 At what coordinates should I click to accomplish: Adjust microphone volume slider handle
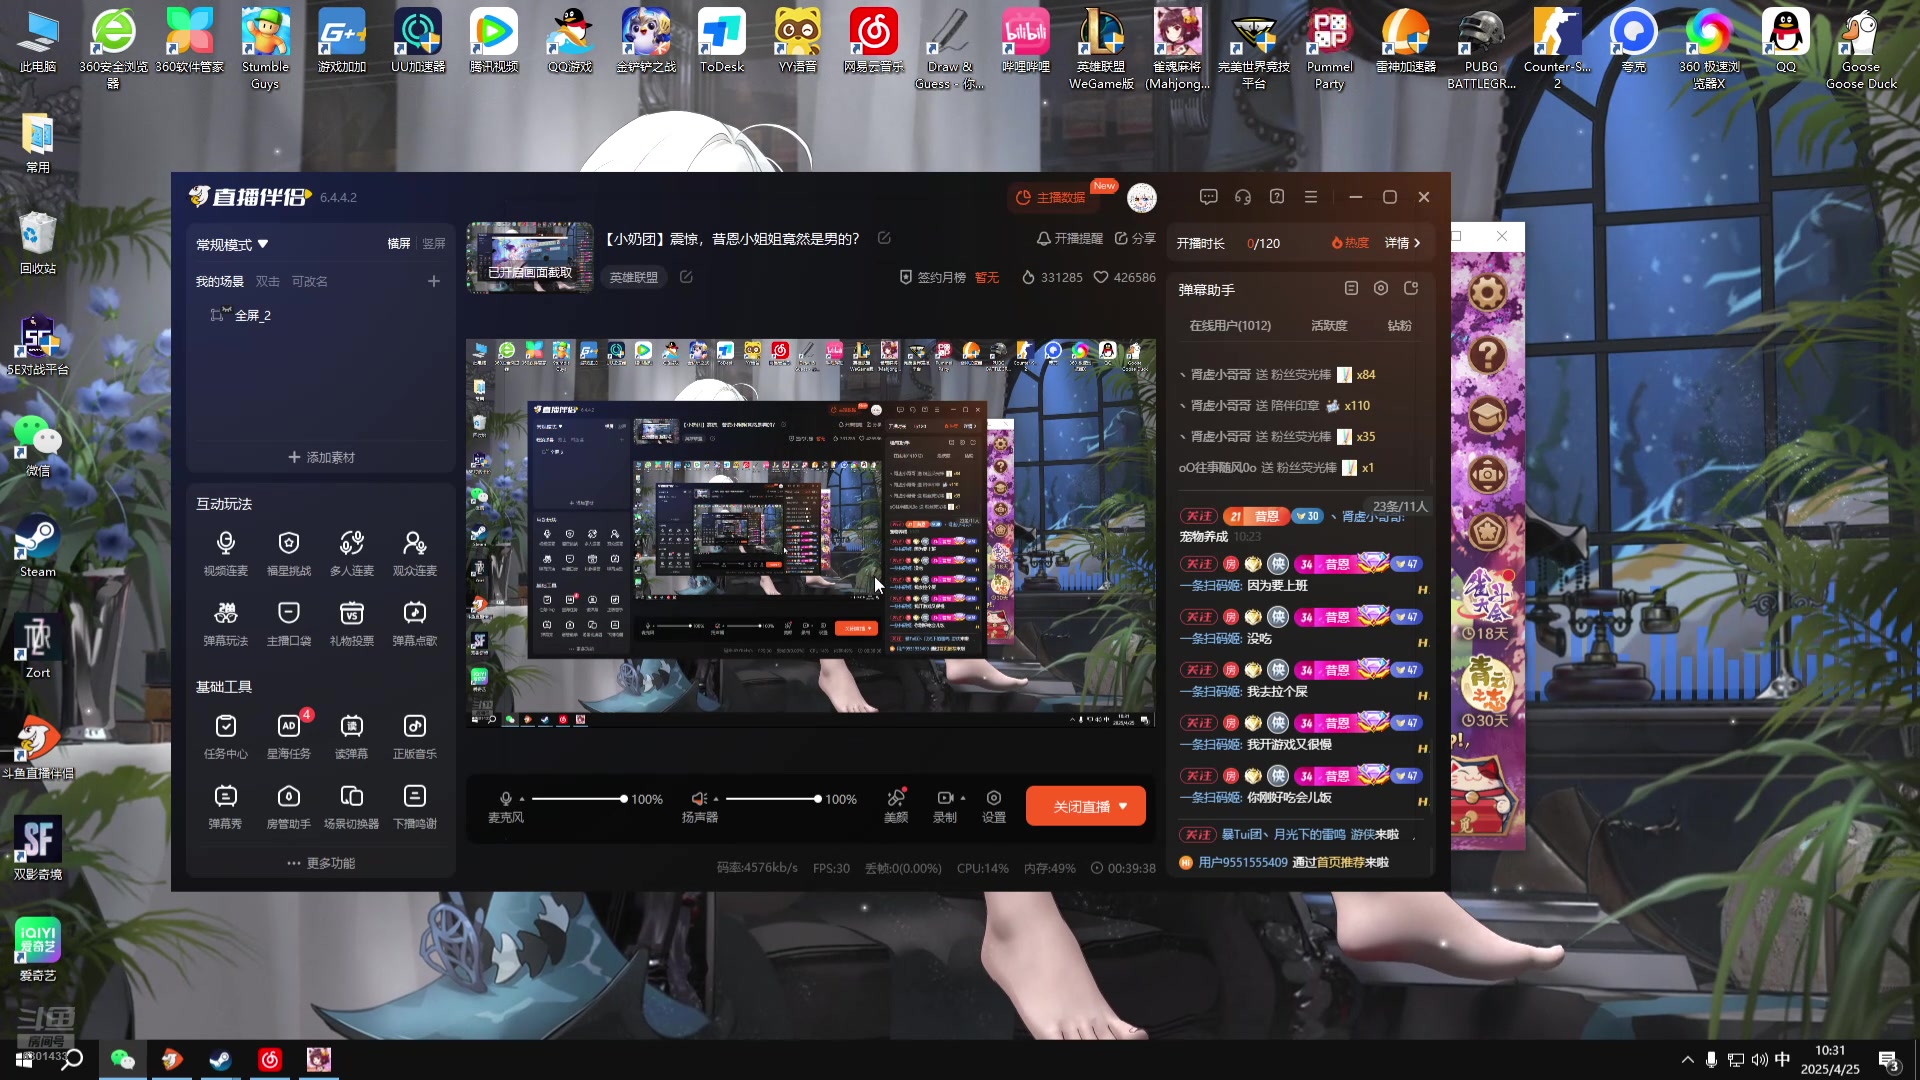(x=624, y=799)
